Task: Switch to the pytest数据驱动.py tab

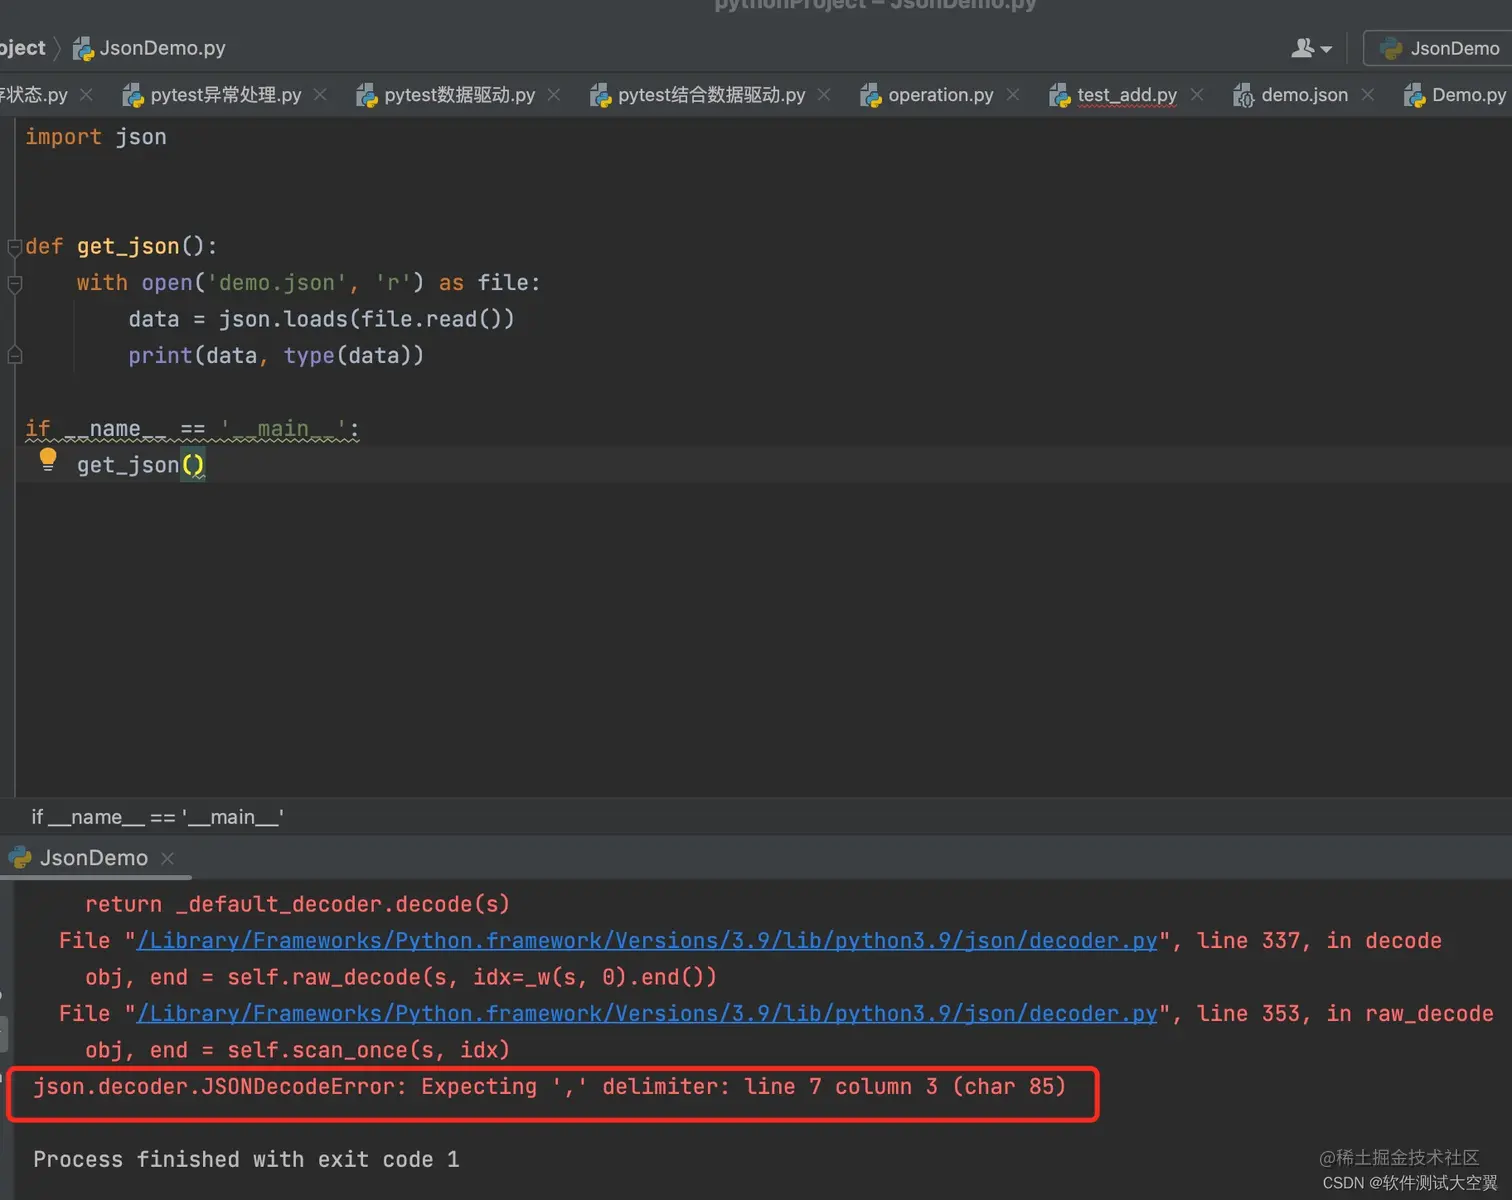Action: tap(458, 95)
